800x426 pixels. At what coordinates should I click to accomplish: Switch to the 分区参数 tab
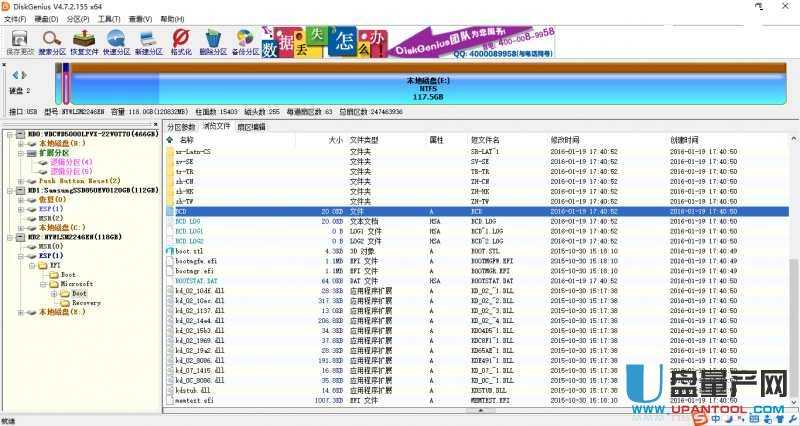pyautogui.click(x=182, y=127)
